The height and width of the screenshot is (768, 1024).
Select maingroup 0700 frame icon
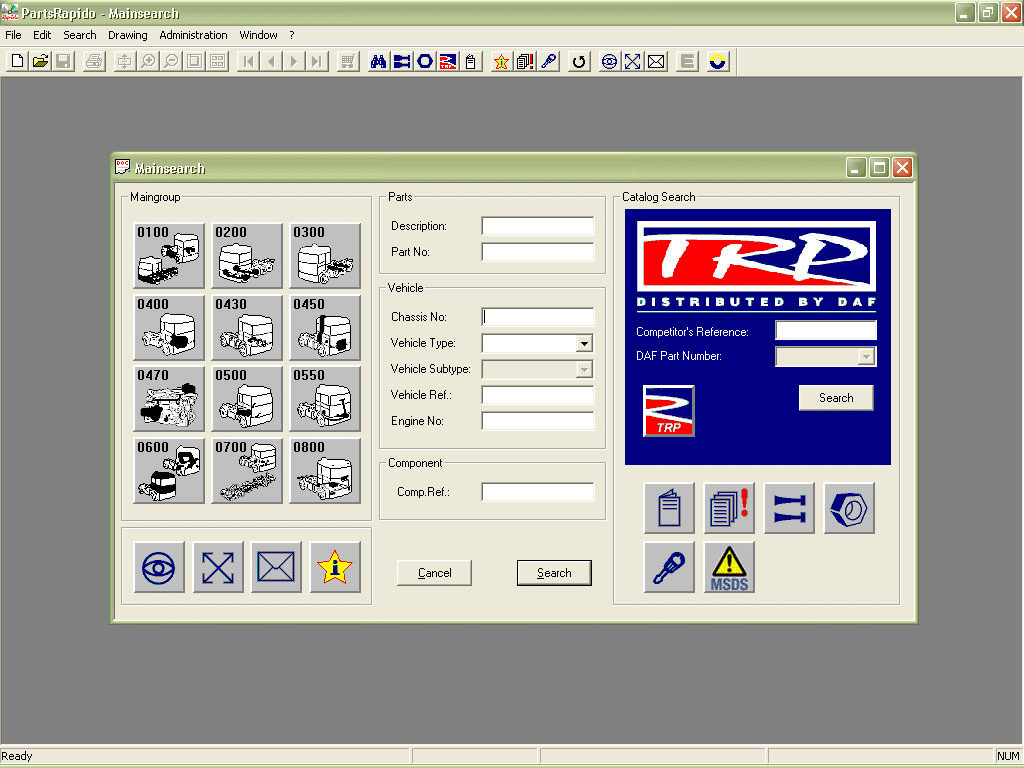pos(248,470)
